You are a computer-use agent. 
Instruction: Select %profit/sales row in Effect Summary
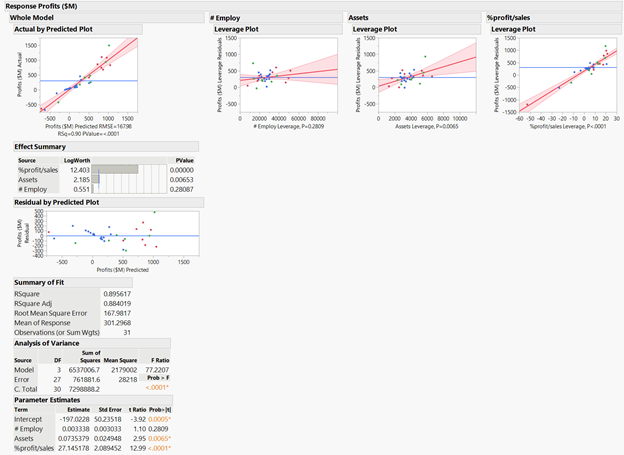click(106, 170)
